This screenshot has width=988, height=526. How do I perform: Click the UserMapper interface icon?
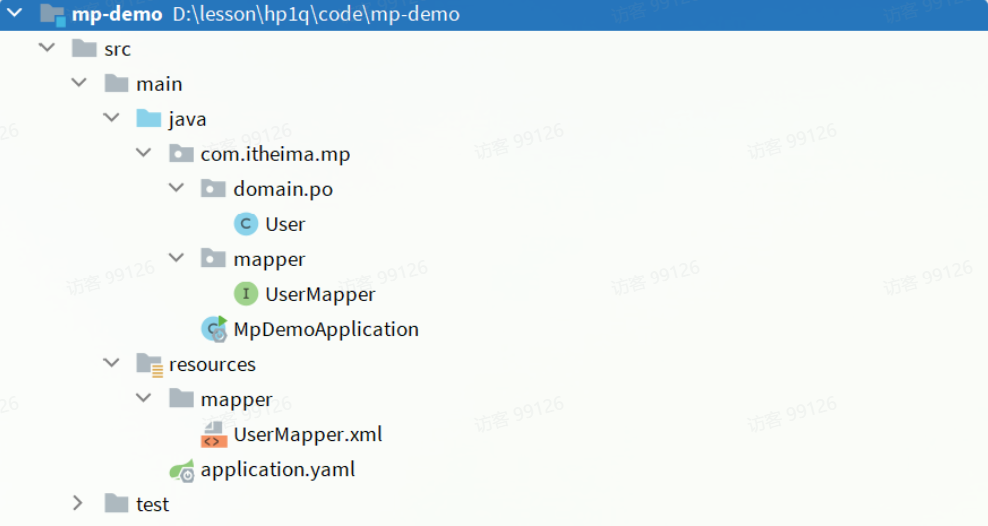[246, 294]
